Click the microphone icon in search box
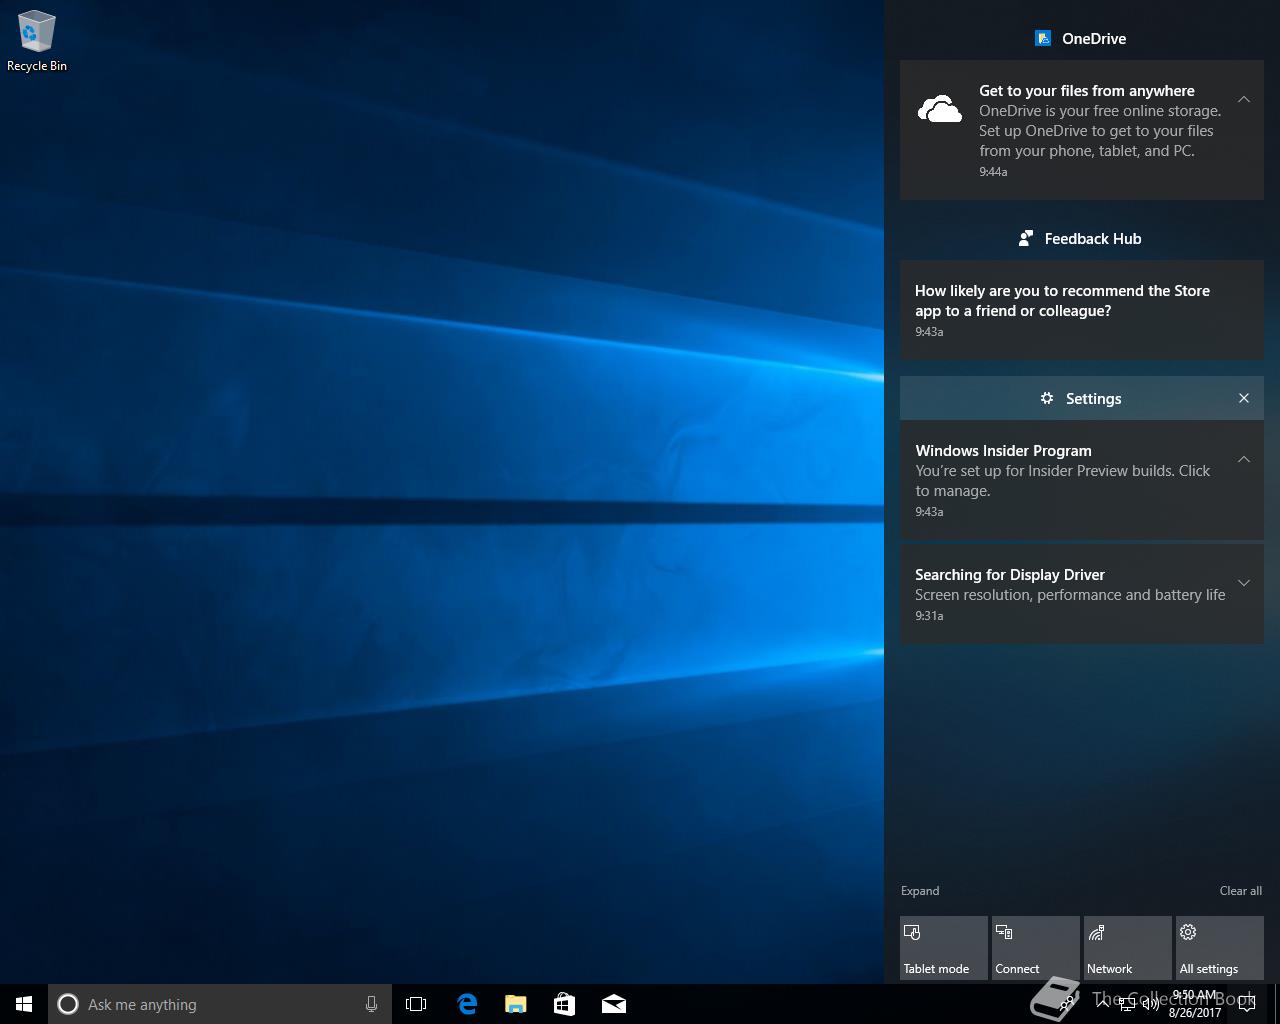Image resolution: width=1280 pixels, height=1024 pixels. [x=371, y=1004]
